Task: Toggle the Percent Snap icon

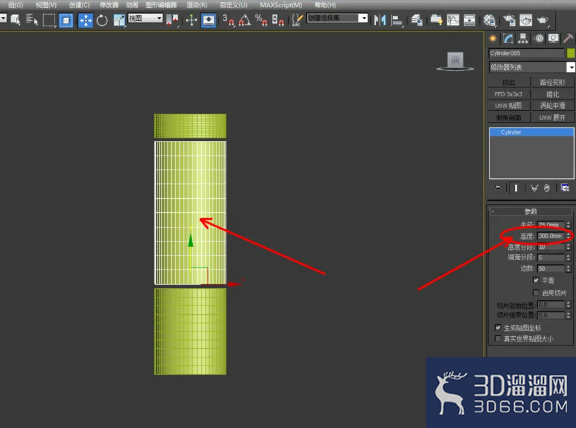Action: (x=261, y=20)
